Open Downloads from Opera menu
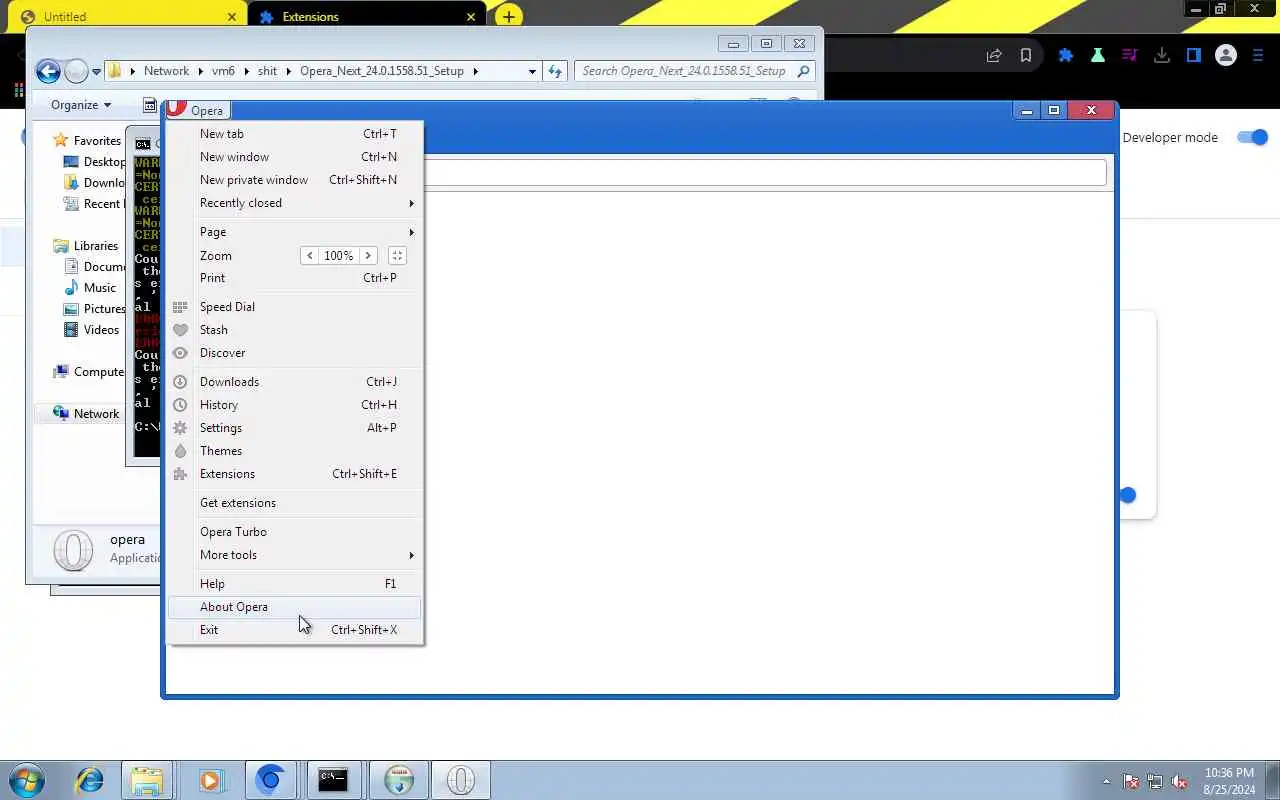Viewport: 1280px width, 800px height. [296, 382]
